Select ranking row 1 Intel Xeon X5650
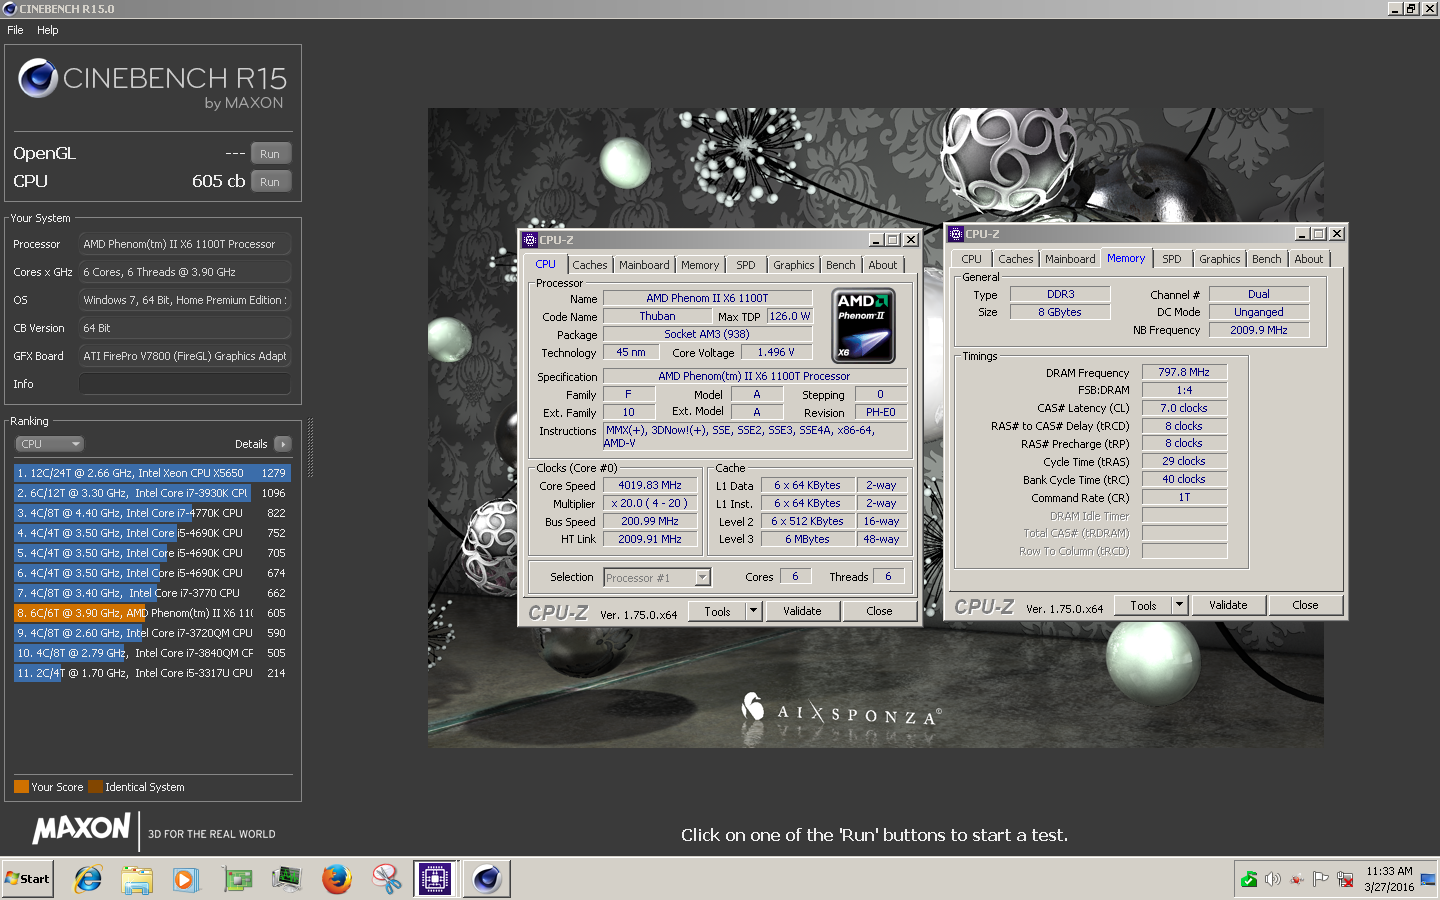1440x900 pixels. (x=152, y=473)
